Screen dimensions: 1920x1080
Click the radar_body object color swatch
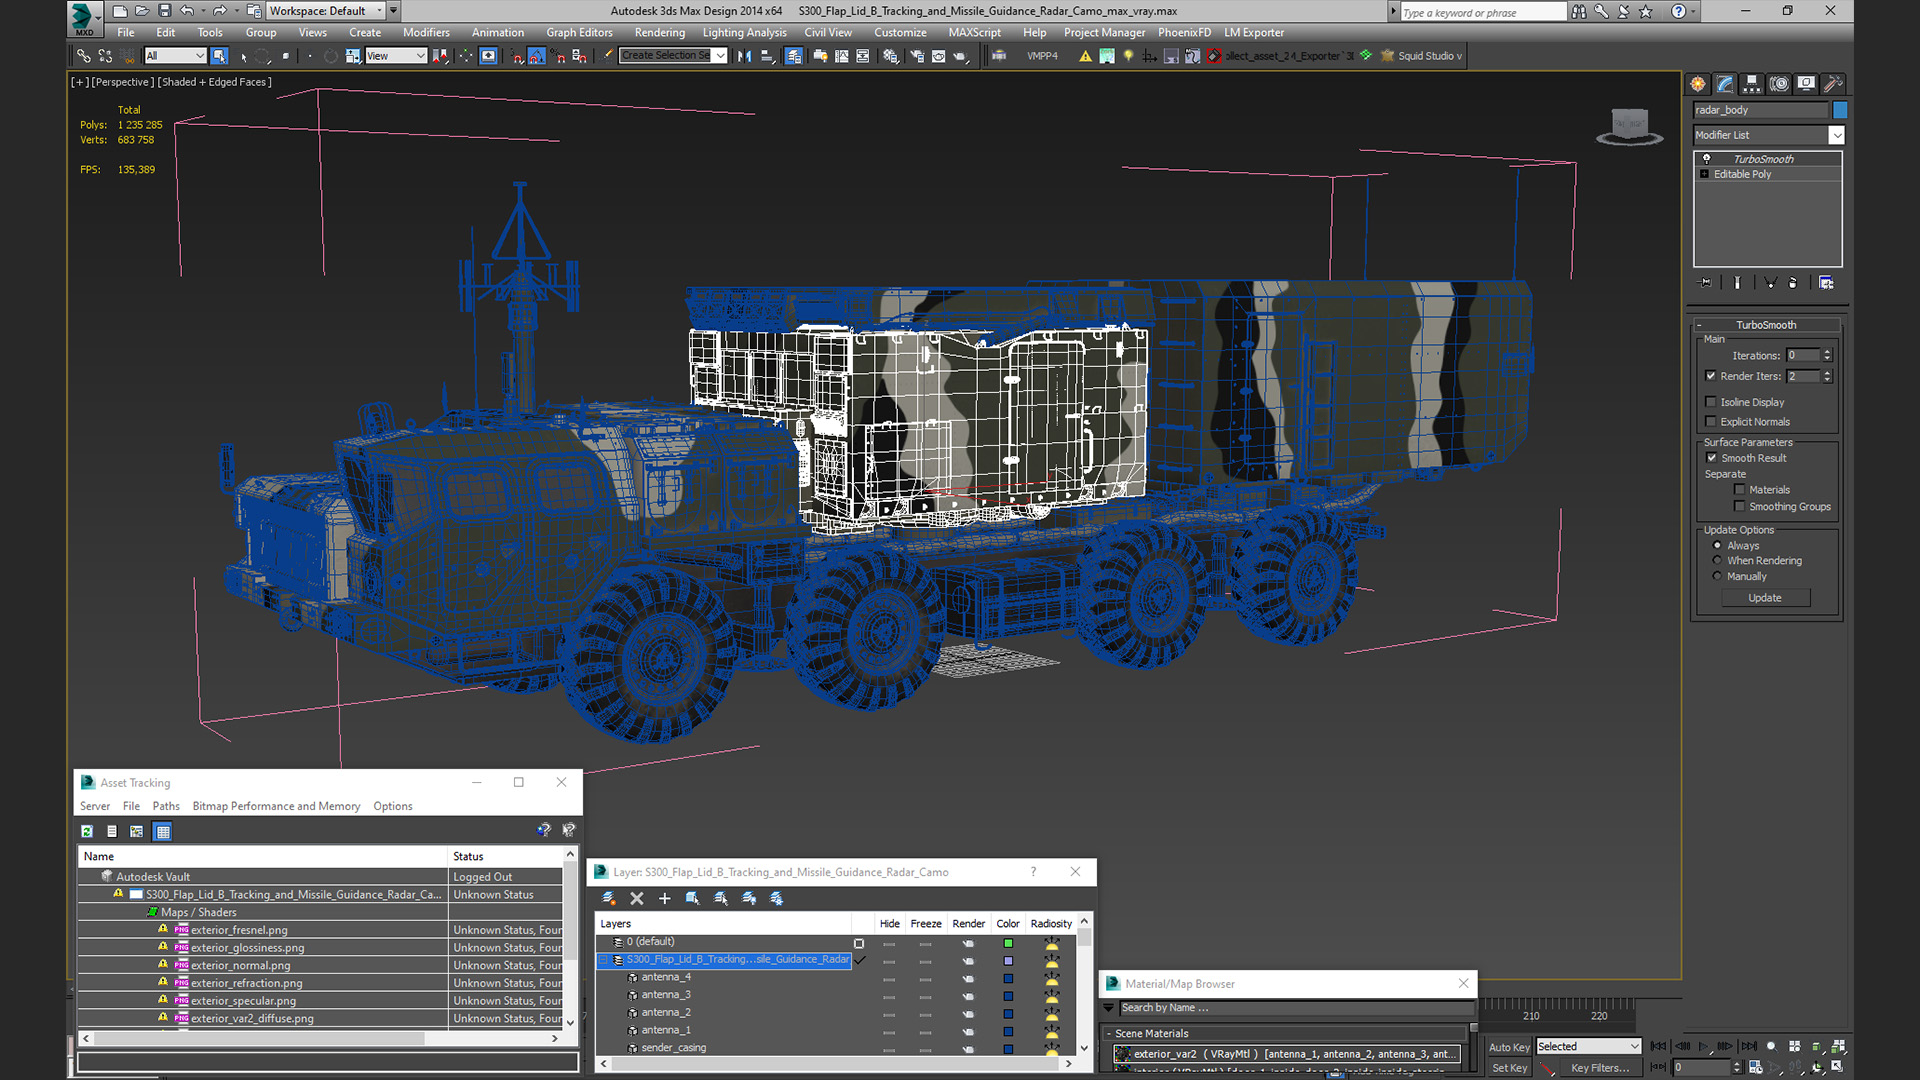pyautogui.click(x=1840, y=110)
